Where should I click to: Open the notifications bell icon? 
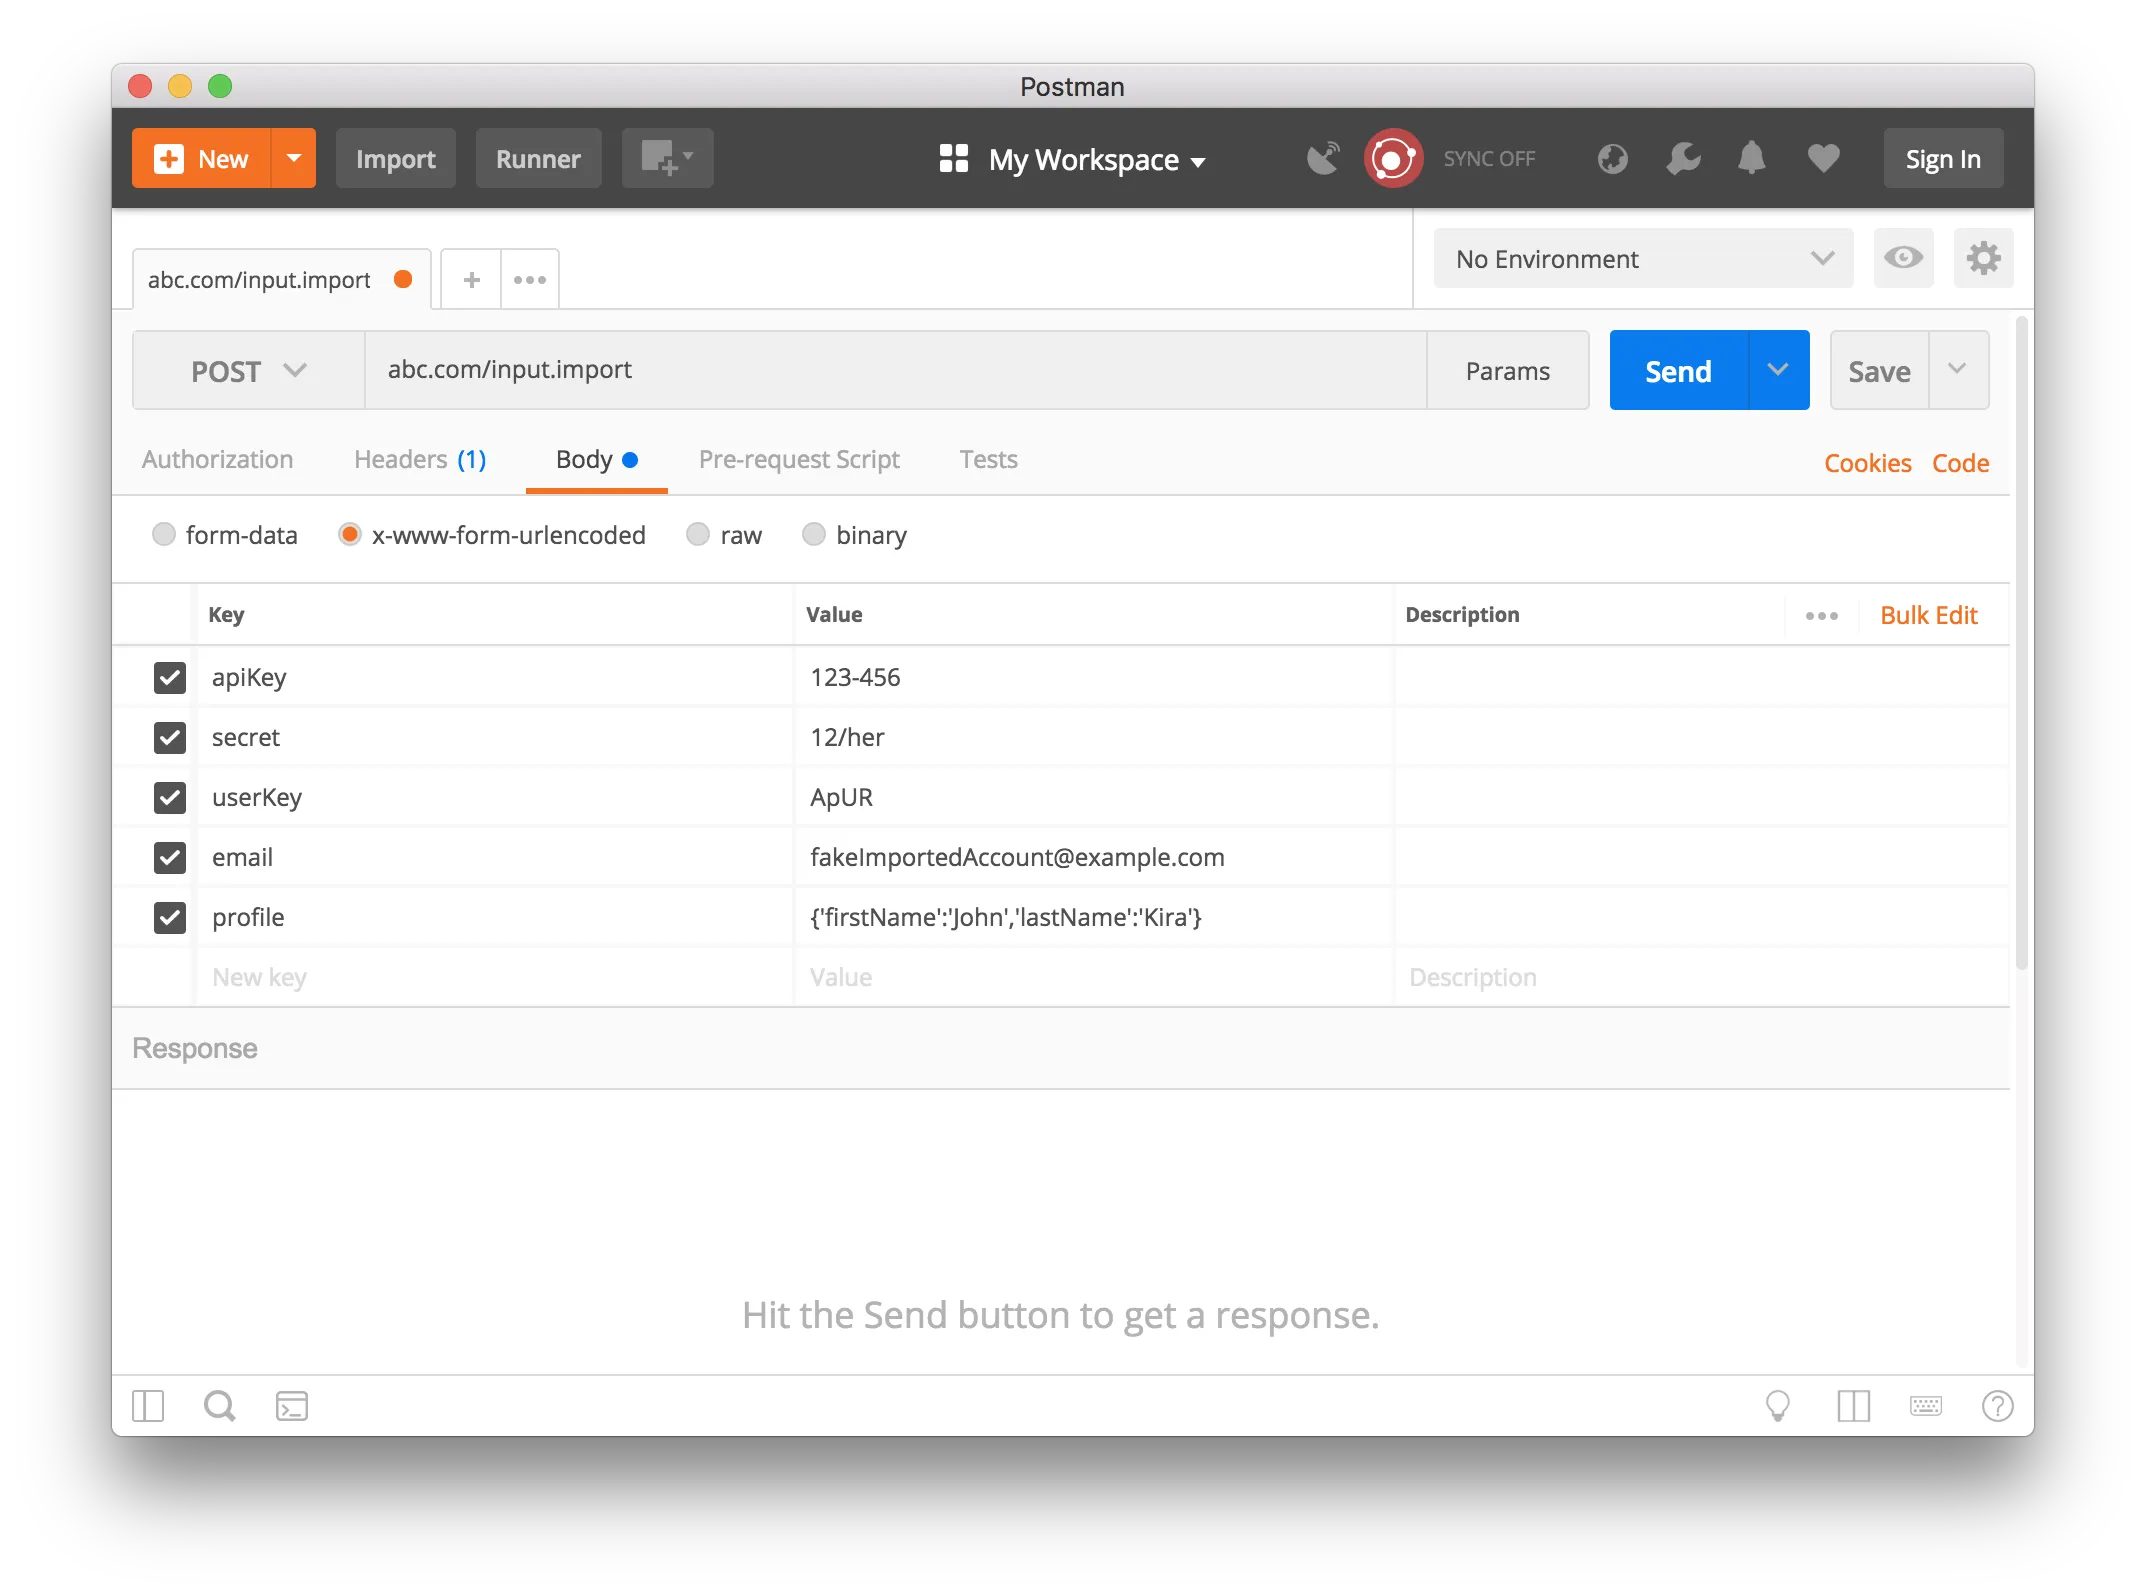pos(1751,159)
